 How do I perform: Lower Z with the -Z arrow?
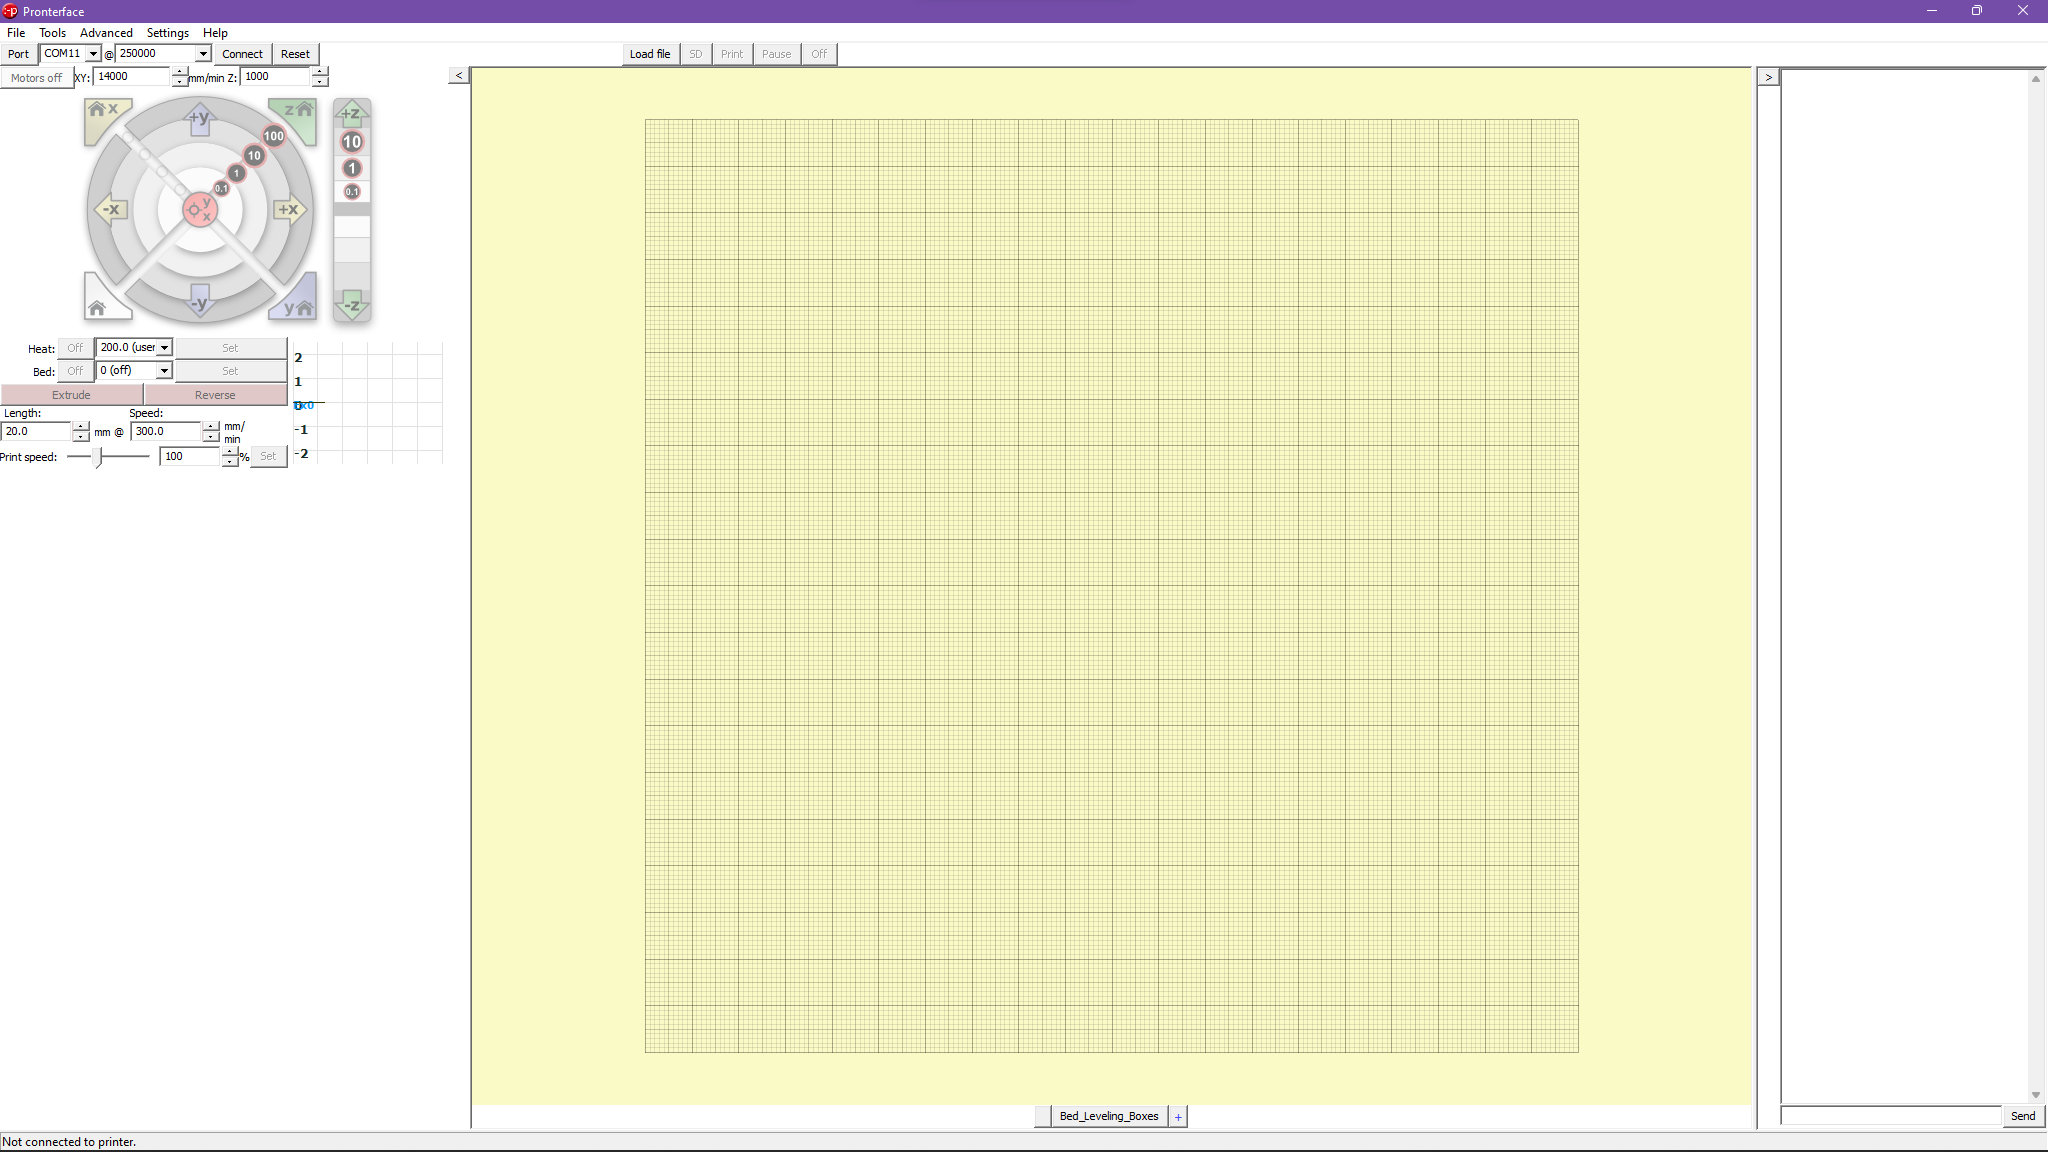click(351, 305)
